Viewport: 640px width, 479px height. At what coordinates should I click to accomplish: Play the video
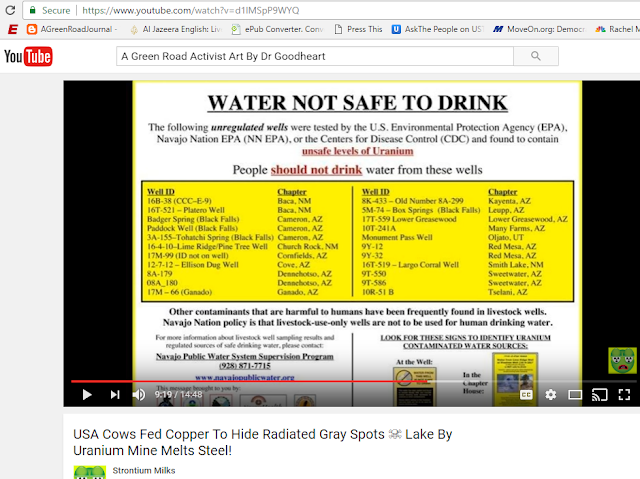(x=87, y=395)
